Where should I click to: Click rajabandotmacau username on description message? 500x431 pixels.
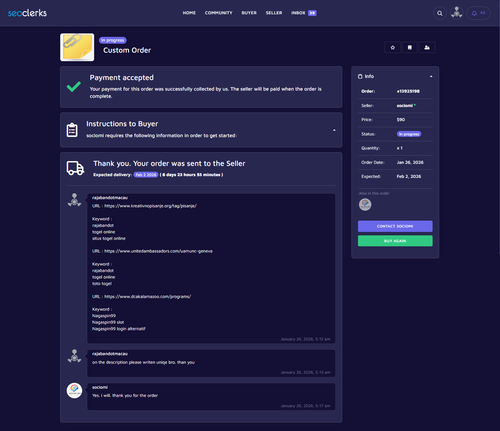(x=110, y=354)
